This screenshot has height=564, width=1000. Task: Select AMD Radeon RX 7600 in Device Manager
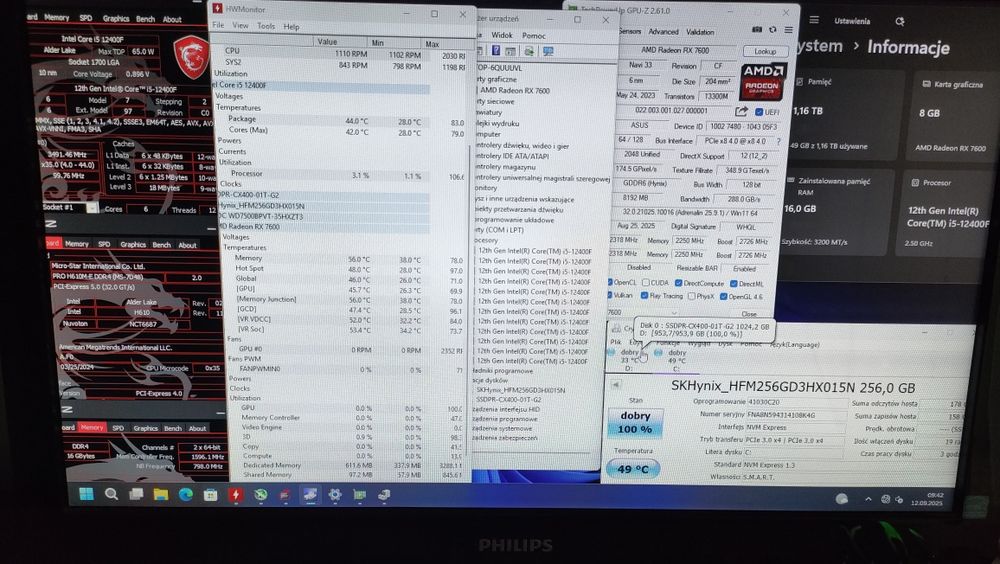(515, 91)
